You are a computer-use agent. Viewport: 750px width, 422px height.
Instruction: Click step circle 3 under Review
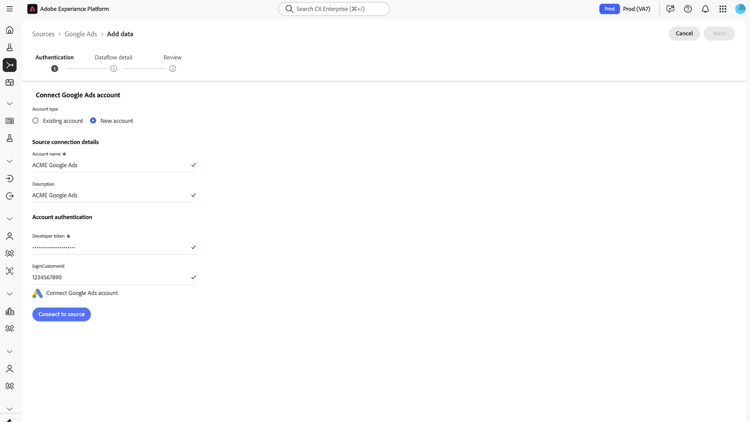coord(173,68)
